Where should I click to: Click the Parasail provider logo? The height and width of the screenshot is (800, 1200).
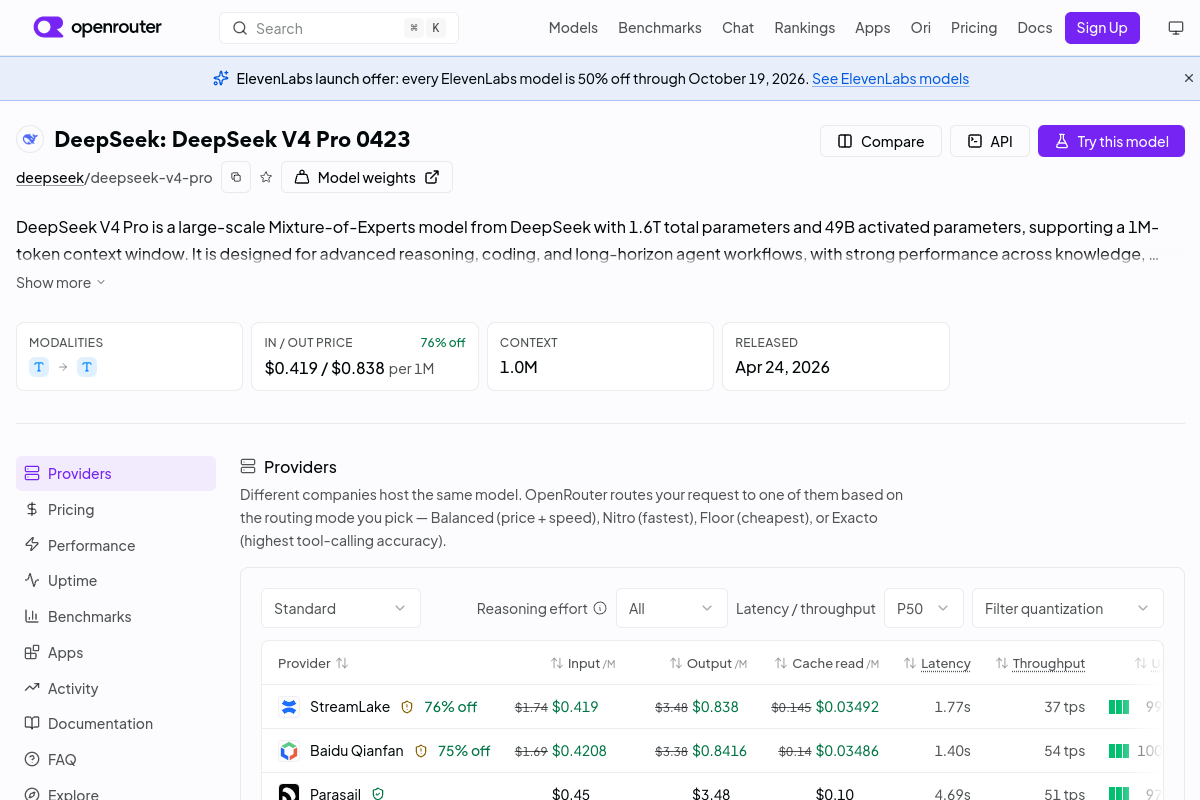pos(289,794)
